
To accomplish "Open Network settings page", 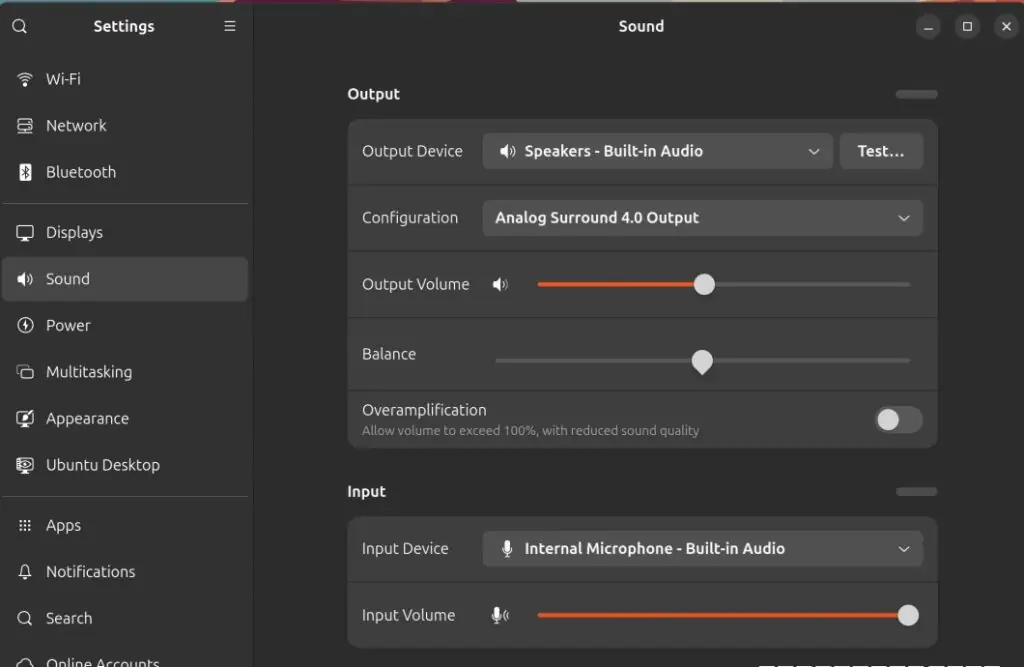I will pyautogui.click(x=125, y=125).
